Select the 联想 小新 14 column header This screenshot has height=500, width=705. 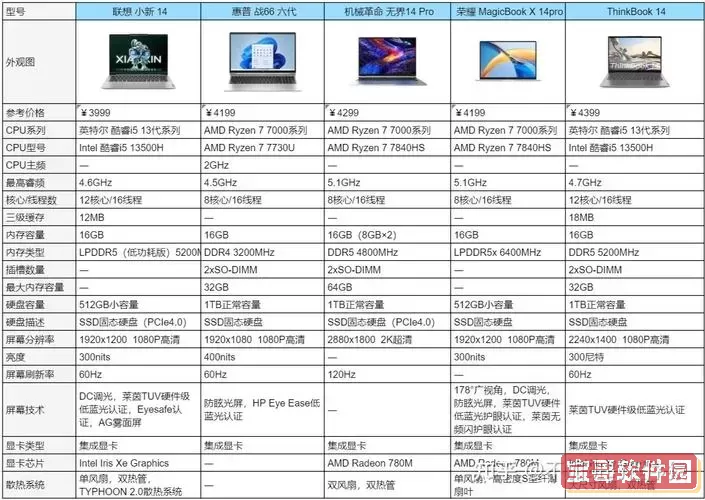(138, 12)
